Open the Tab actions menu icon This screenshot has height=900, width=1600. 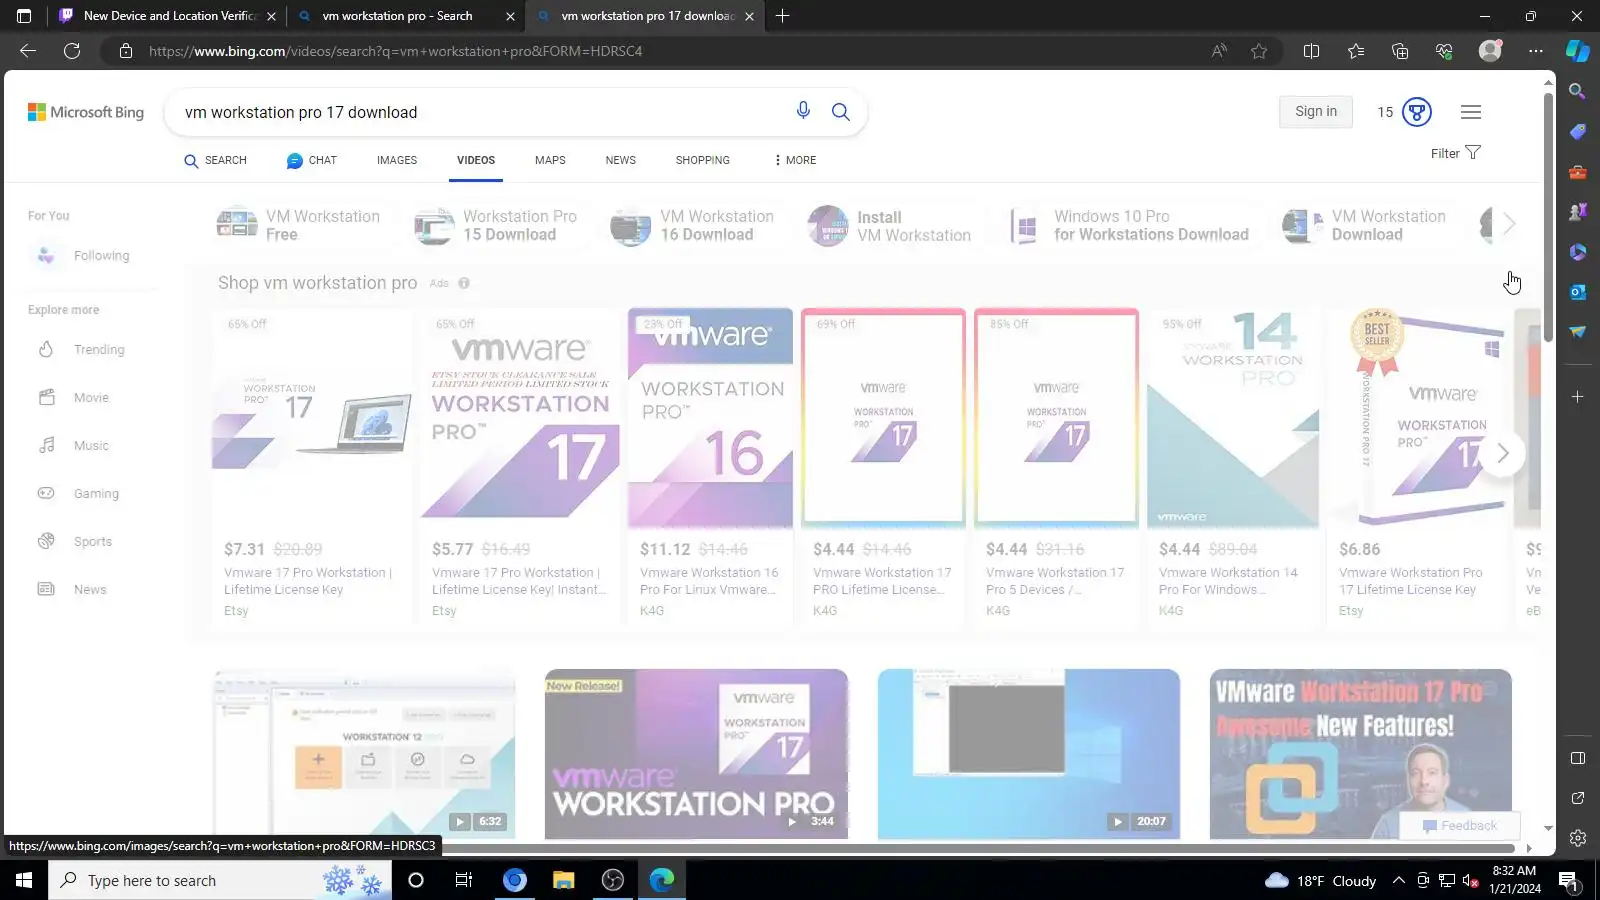point(24,16)
